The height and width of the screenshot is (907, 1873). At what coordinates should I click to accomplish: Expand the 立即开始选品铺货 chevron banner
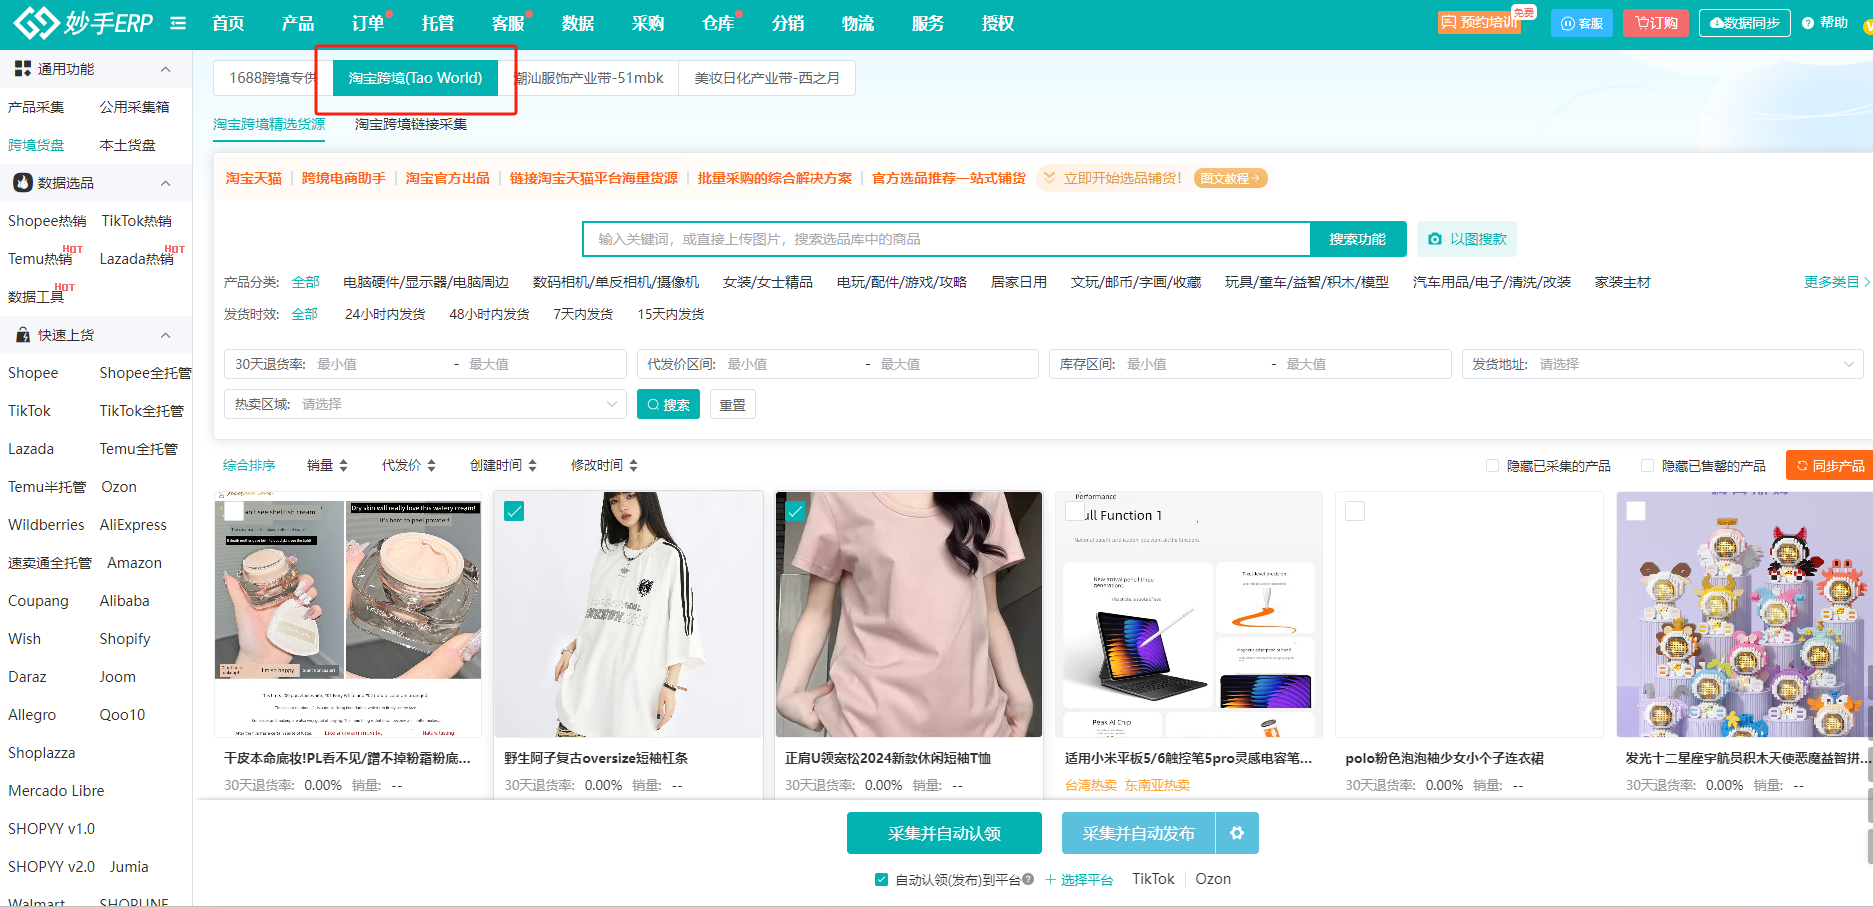(1049, 178)
